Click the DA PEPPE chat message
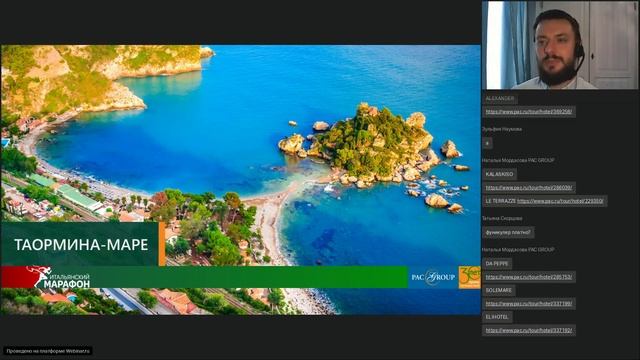The image size is (640, 360). point(497,264)
